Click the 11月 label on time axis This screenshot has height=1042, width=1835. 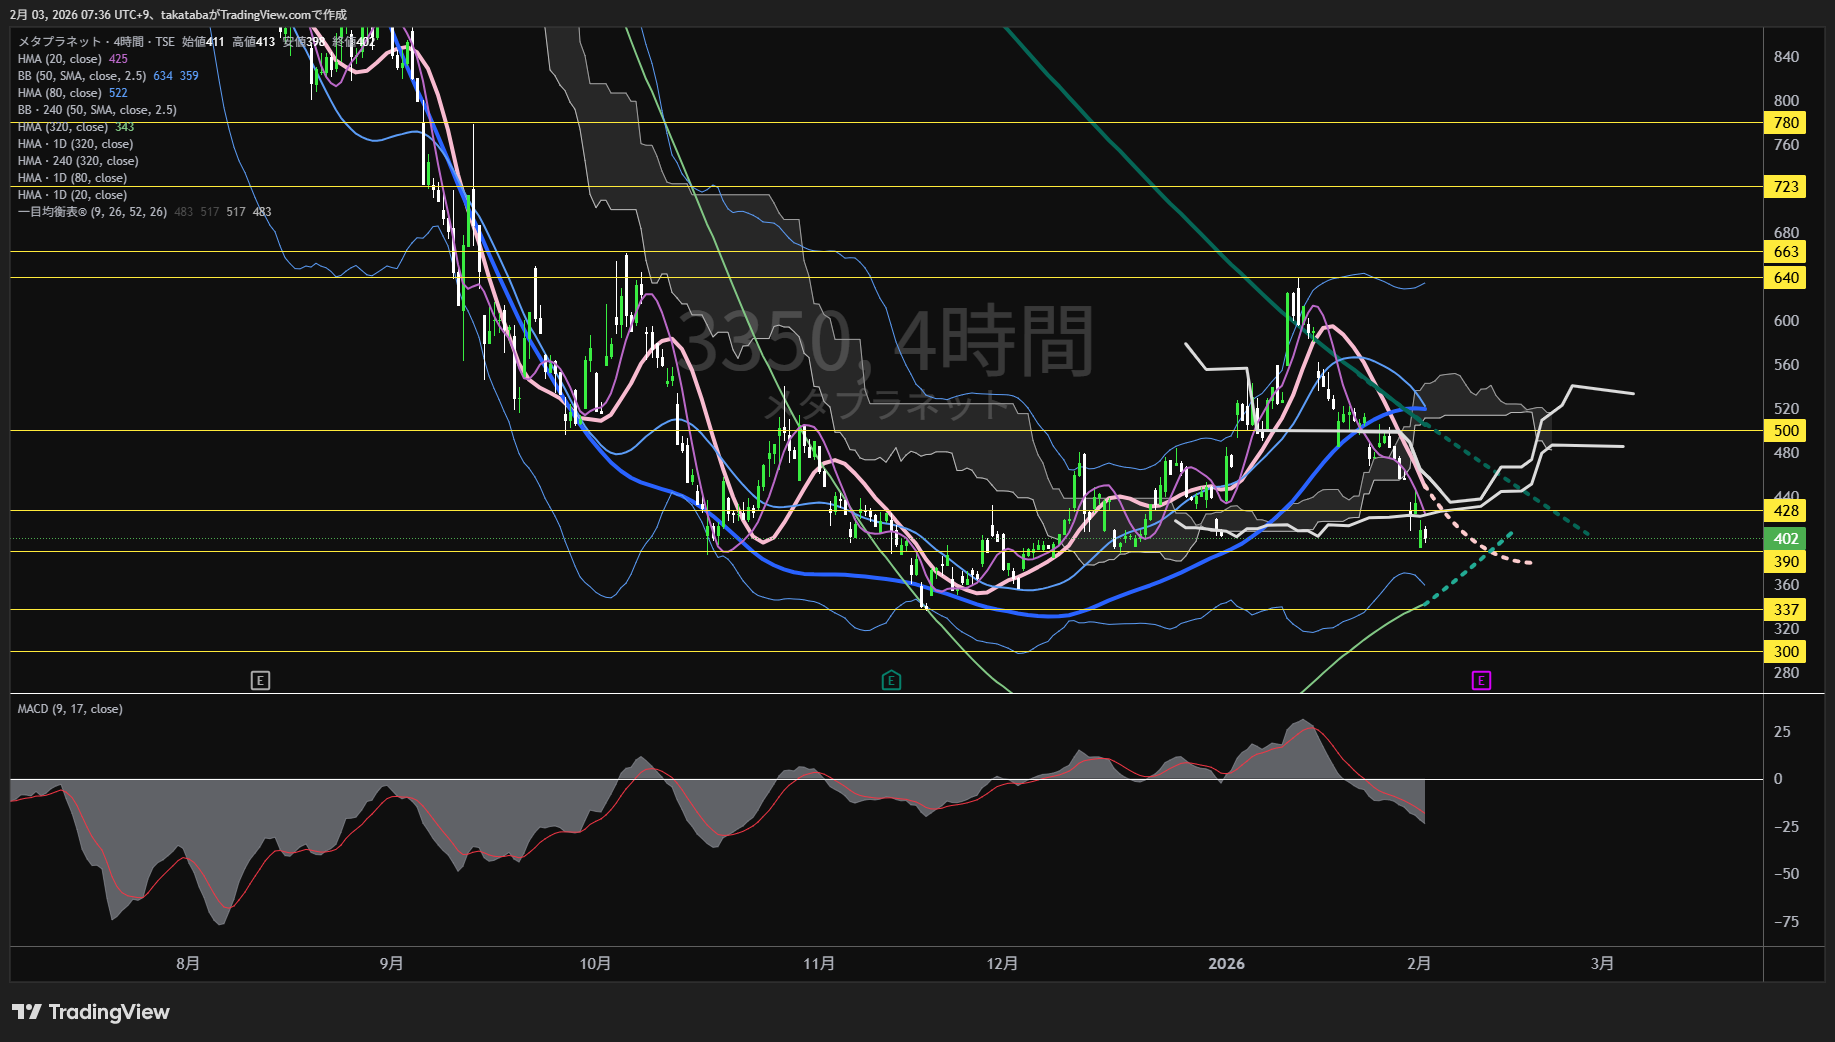tap(819, 964)
